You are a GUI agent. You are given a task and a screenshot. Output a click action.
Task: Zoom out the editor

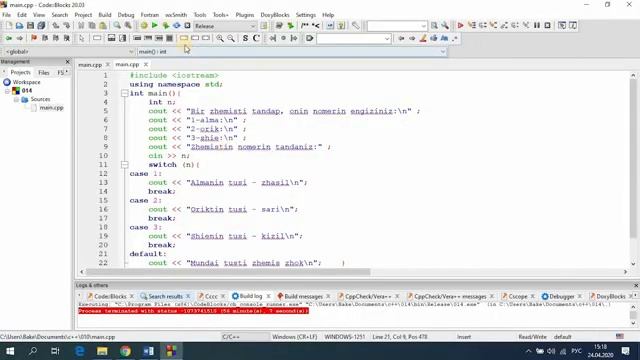(231, 38)
